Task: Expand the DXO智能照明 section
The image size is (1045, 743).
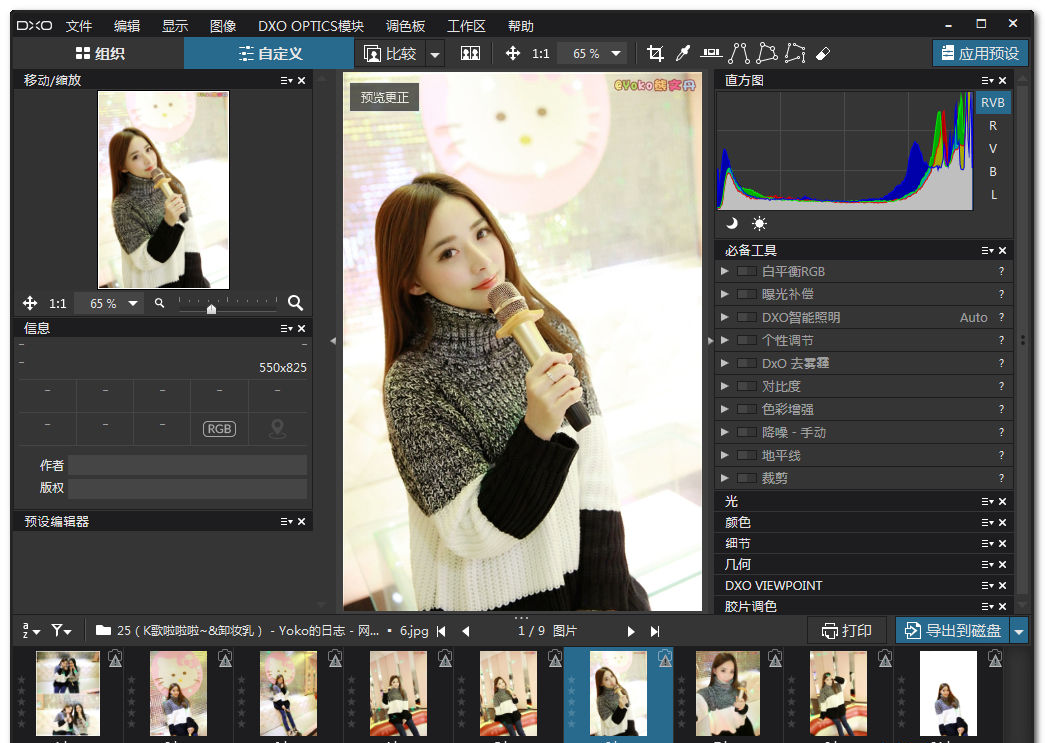Action: tap(725, 317)
